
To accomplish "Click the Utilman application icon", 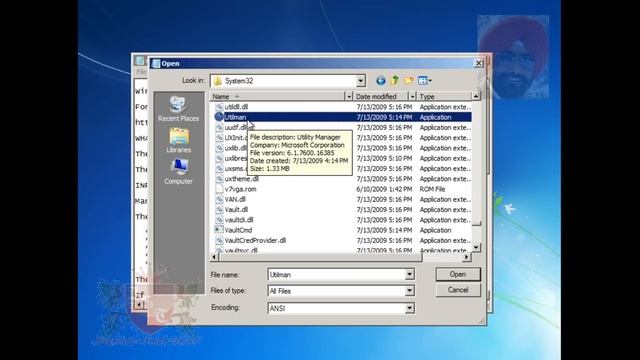I will click(x=219, y=117).
